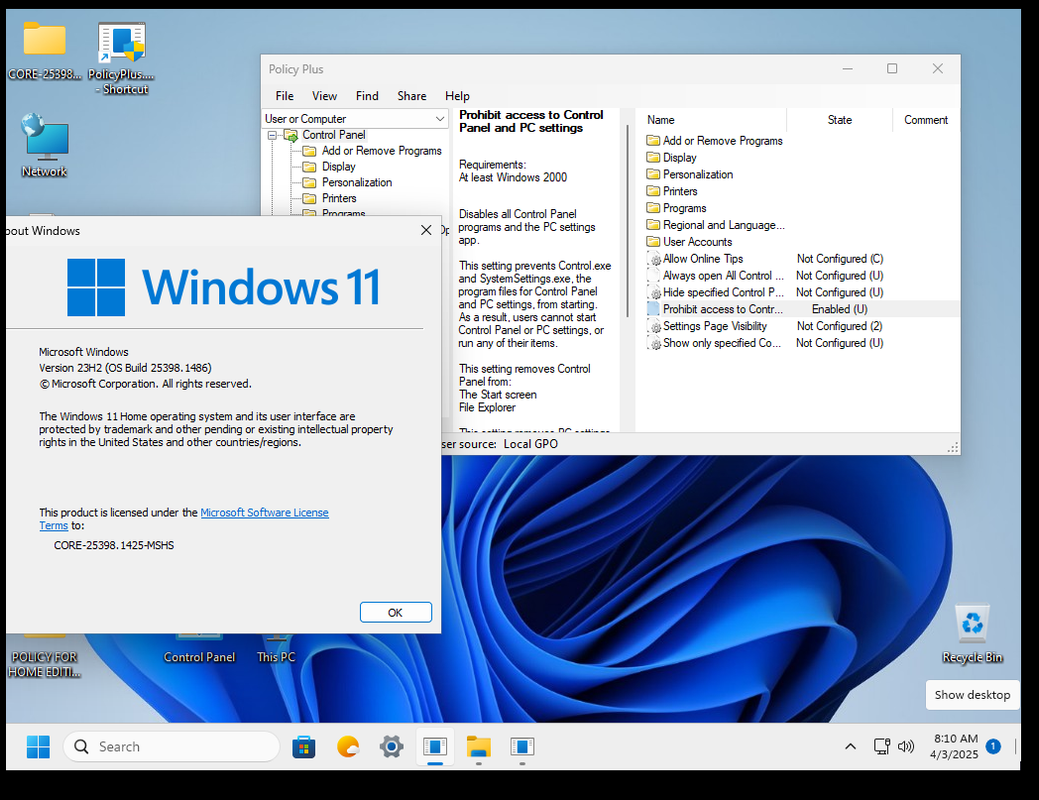The image size is (1039, 800).
Task: Open the PolicyPlus Shortcut desktop icon
Action: point(121,58)
